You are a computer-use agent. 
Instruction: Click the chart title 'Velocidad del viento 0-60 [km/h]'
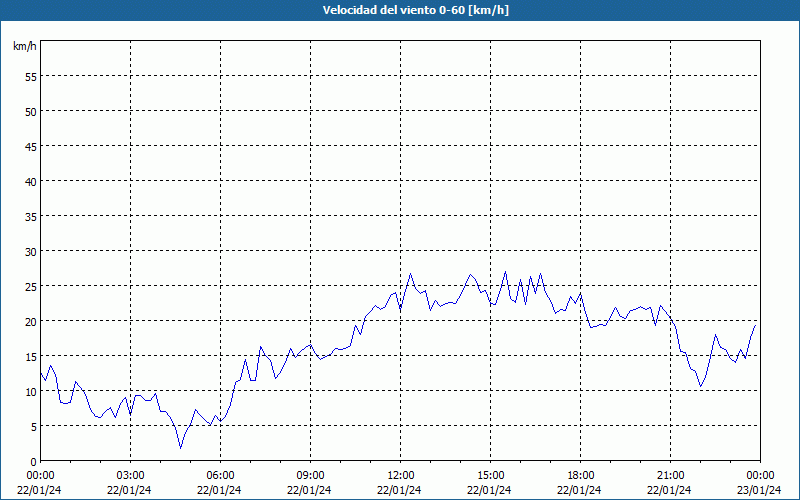click(415, 10)
